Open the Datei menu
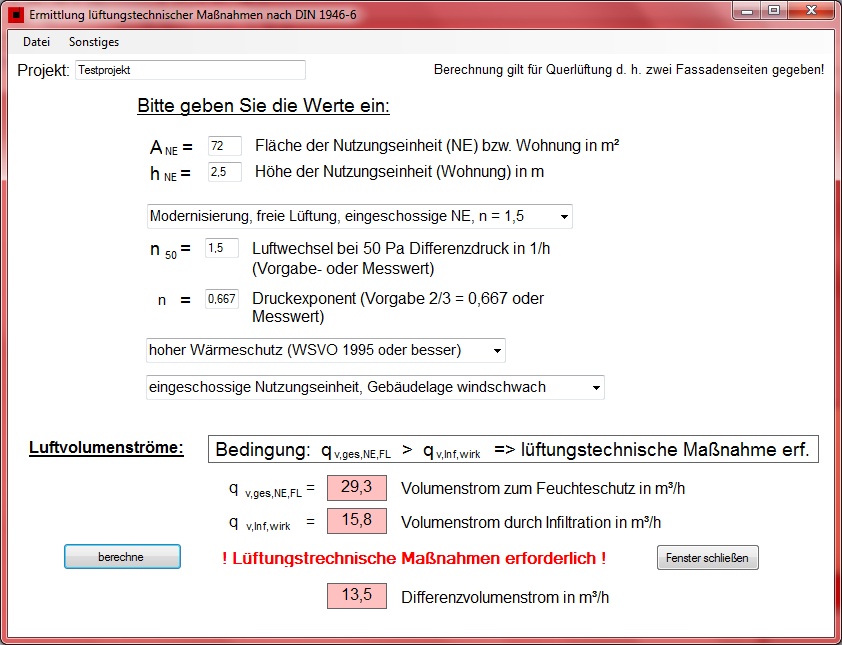842x645 pixels. 37,42
